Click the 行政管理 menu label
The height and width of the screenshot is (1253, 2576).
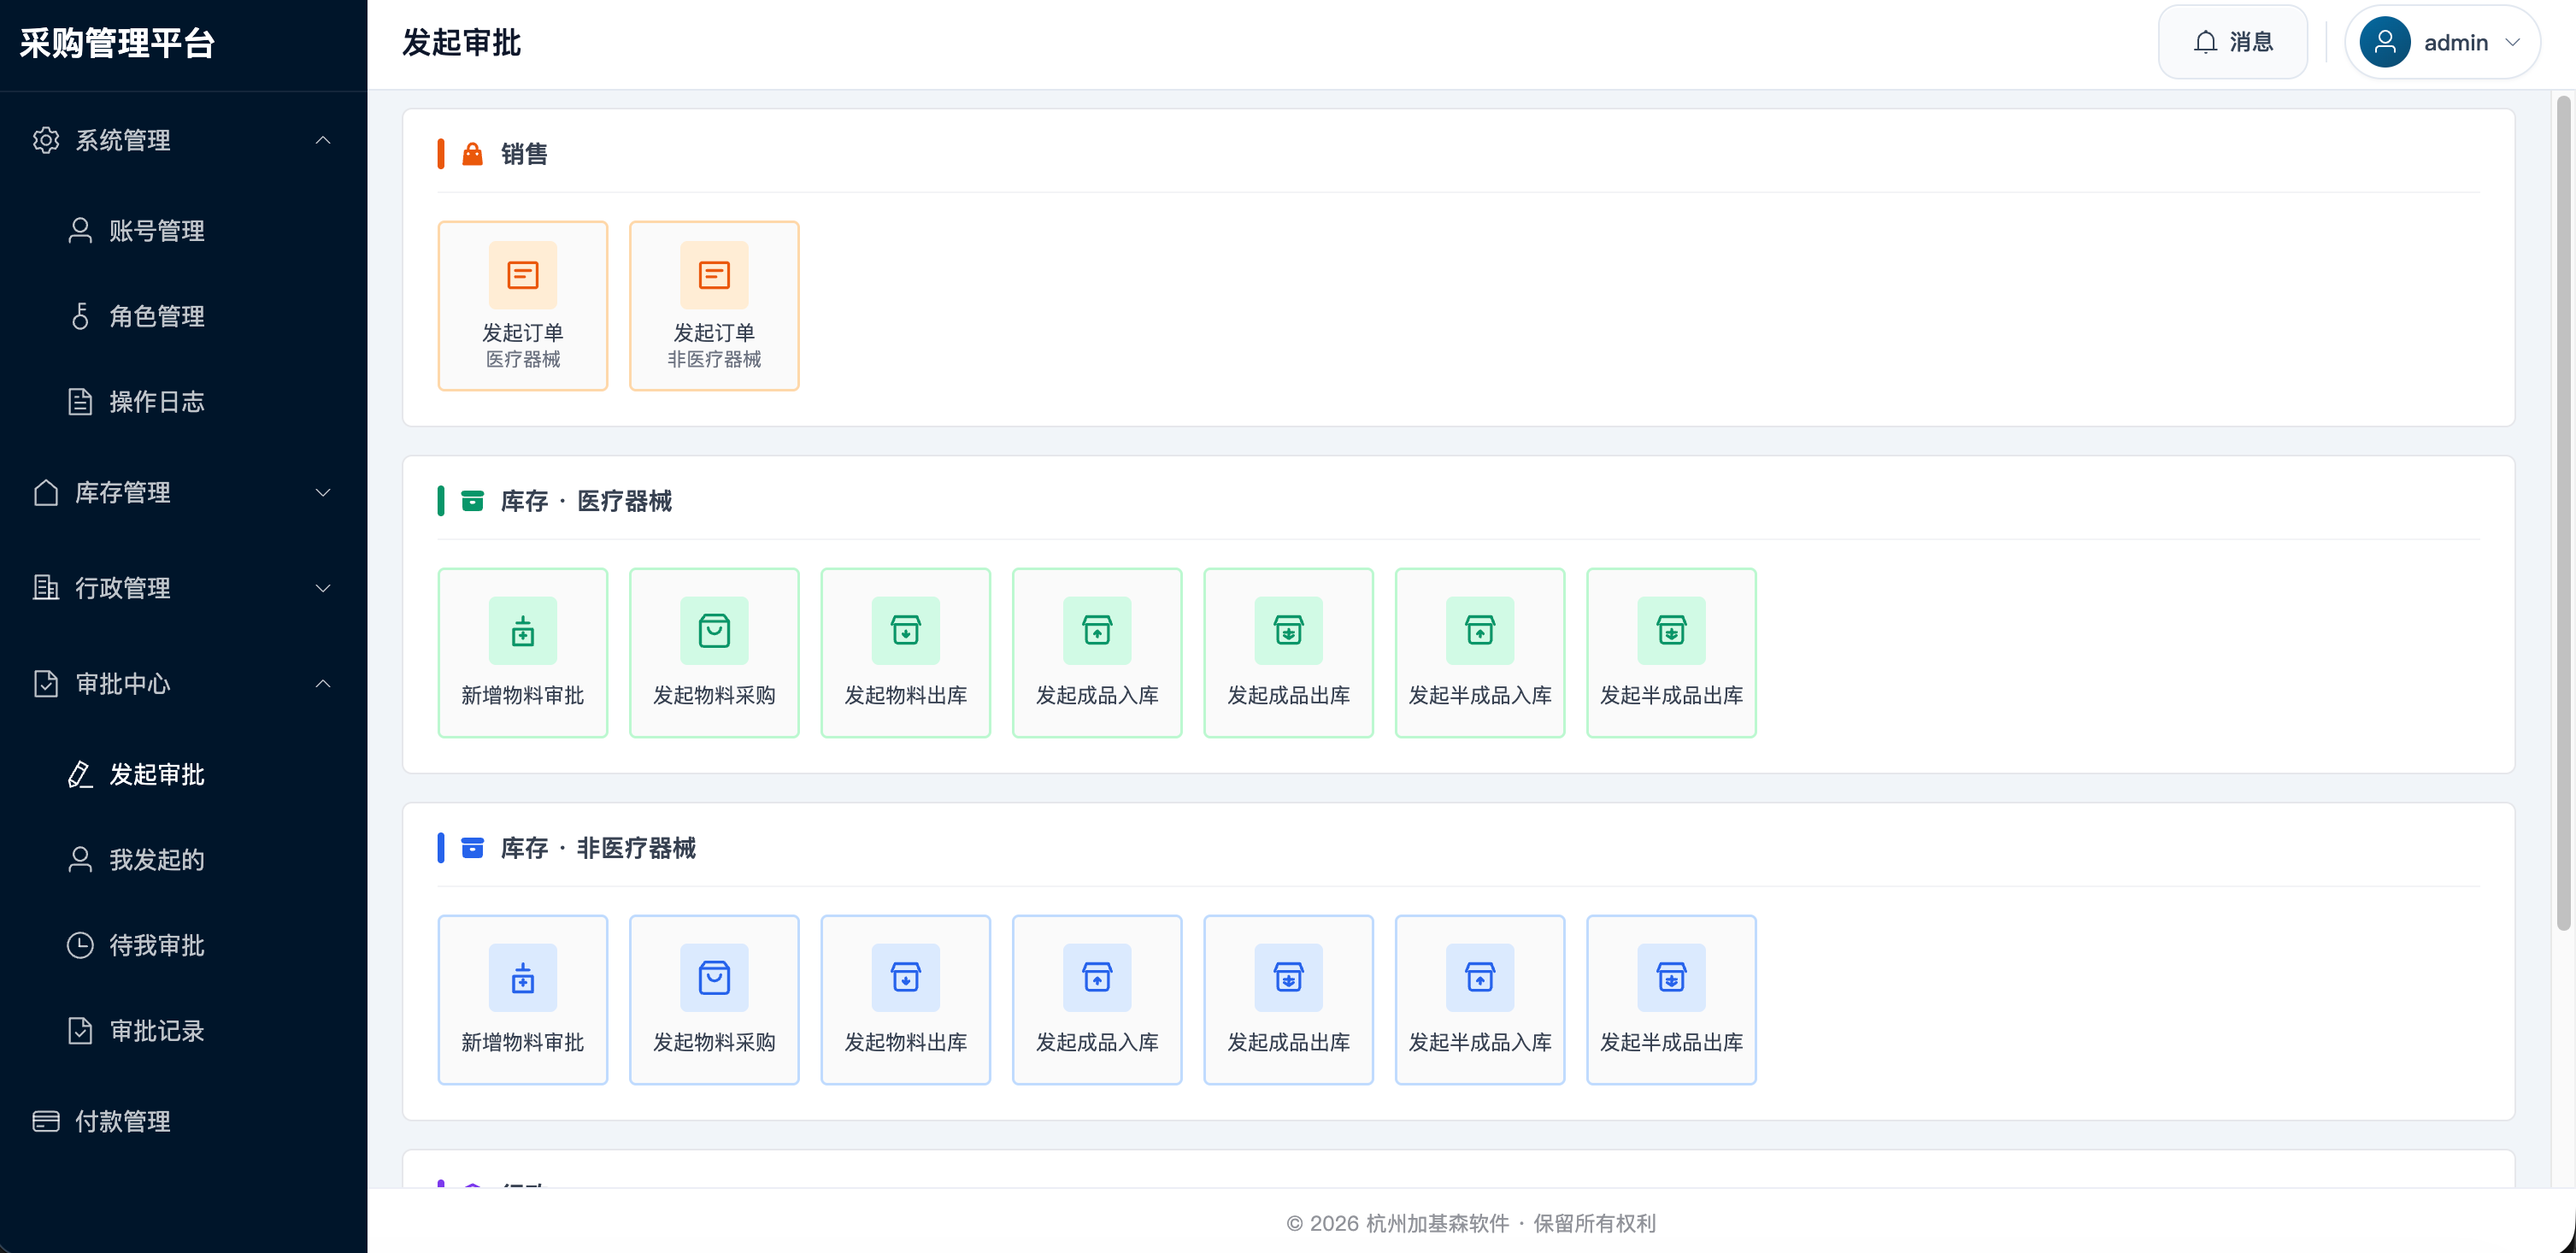click(123, 588)
